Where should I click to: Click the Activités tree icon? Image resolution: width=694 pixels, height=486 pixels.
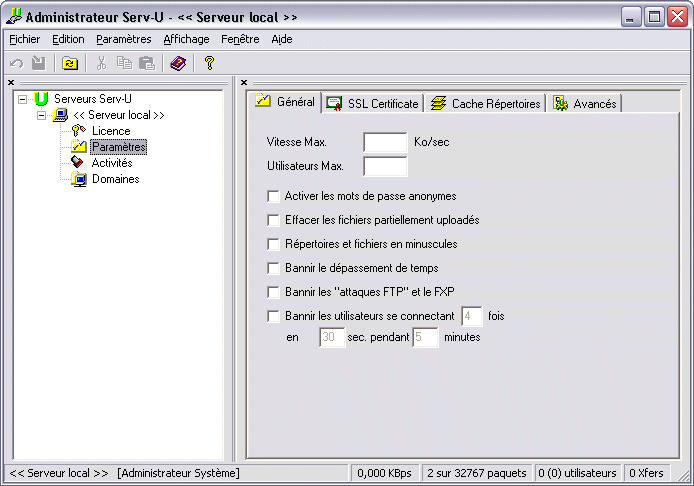click(78, 162)
